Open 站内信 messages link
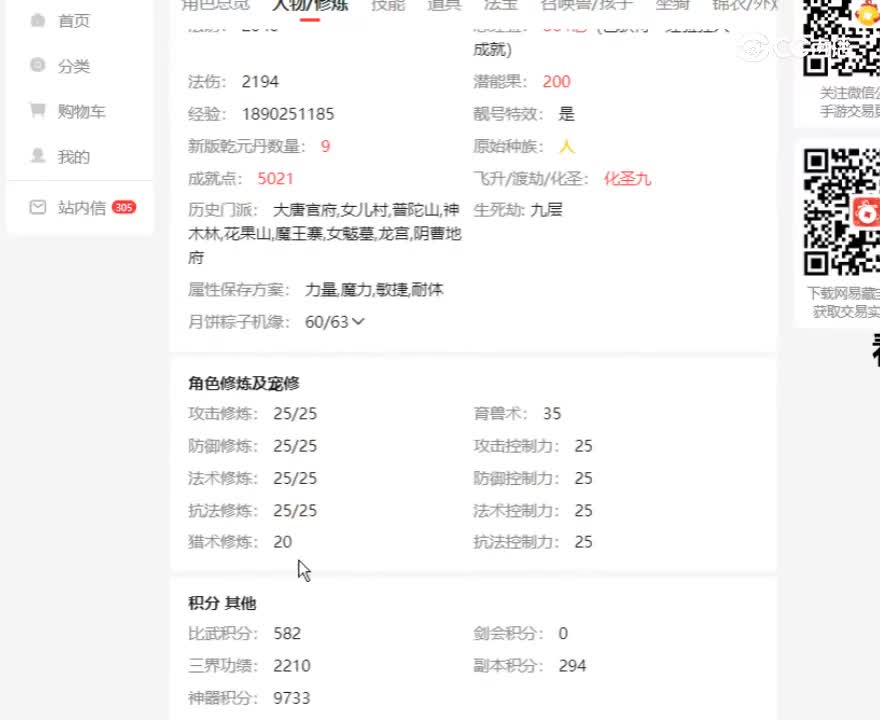The image size is (880, 720). pos(82,208)
